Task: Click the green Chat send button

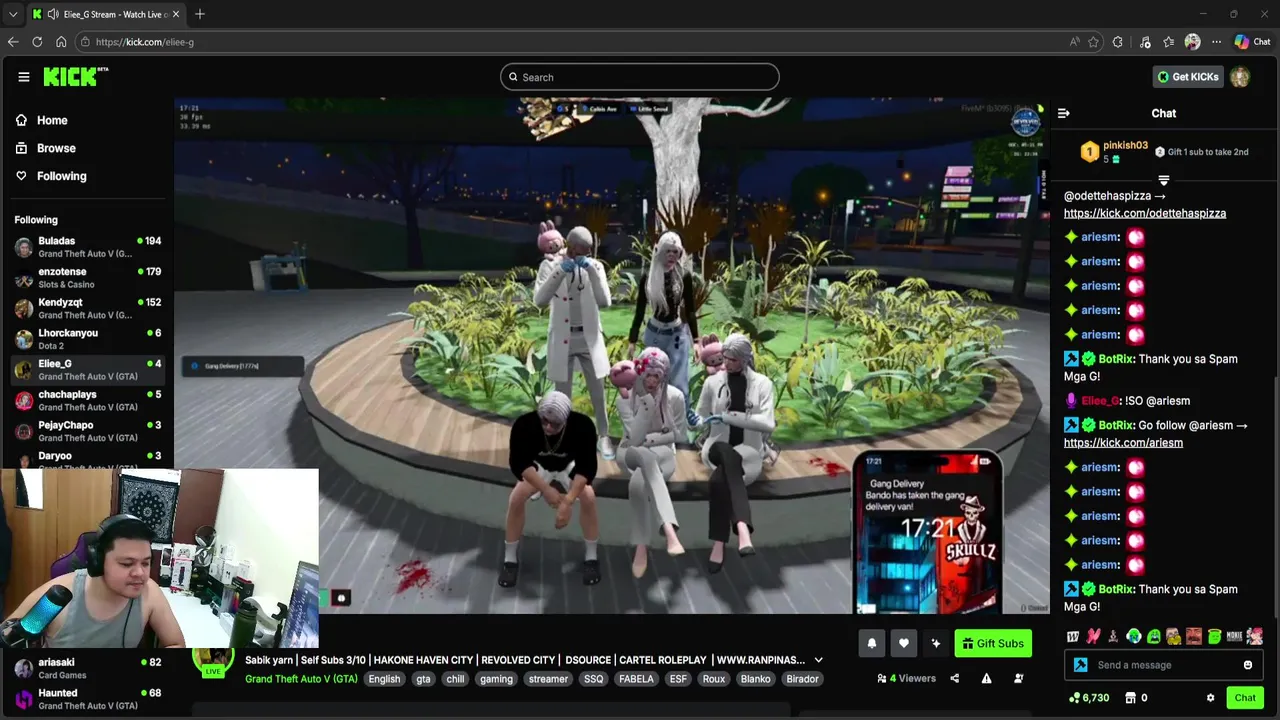Action: [x=1245, y=698]
